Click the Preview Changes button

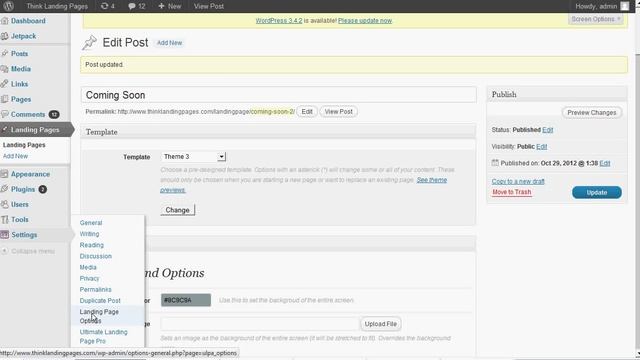pos(592,113)
